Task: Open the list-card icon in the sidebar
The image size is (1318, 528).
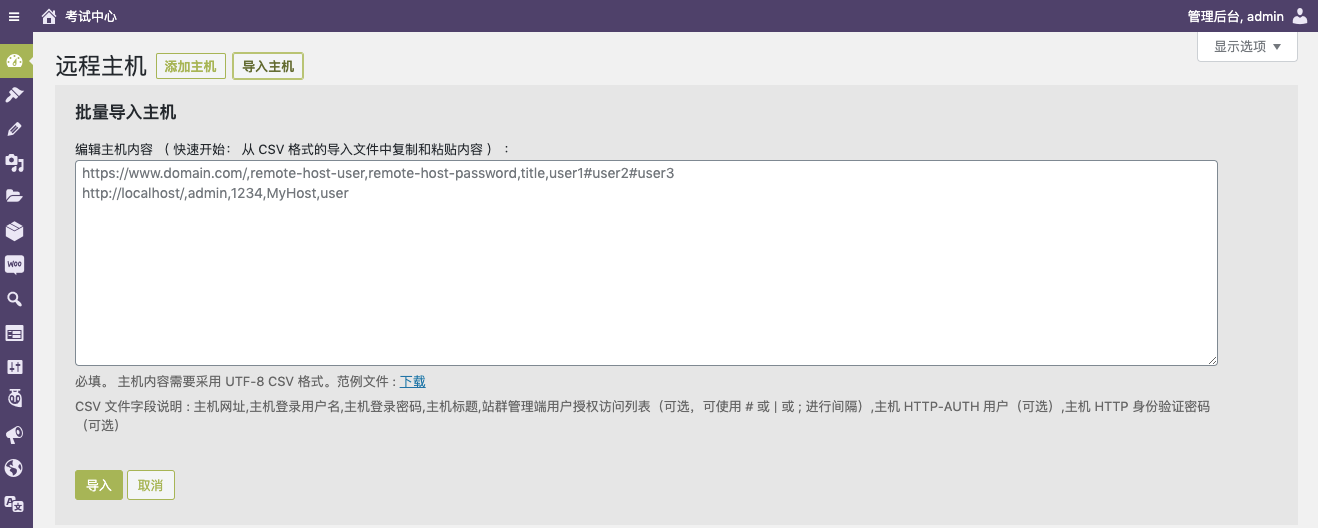Action: click(15, 333)
